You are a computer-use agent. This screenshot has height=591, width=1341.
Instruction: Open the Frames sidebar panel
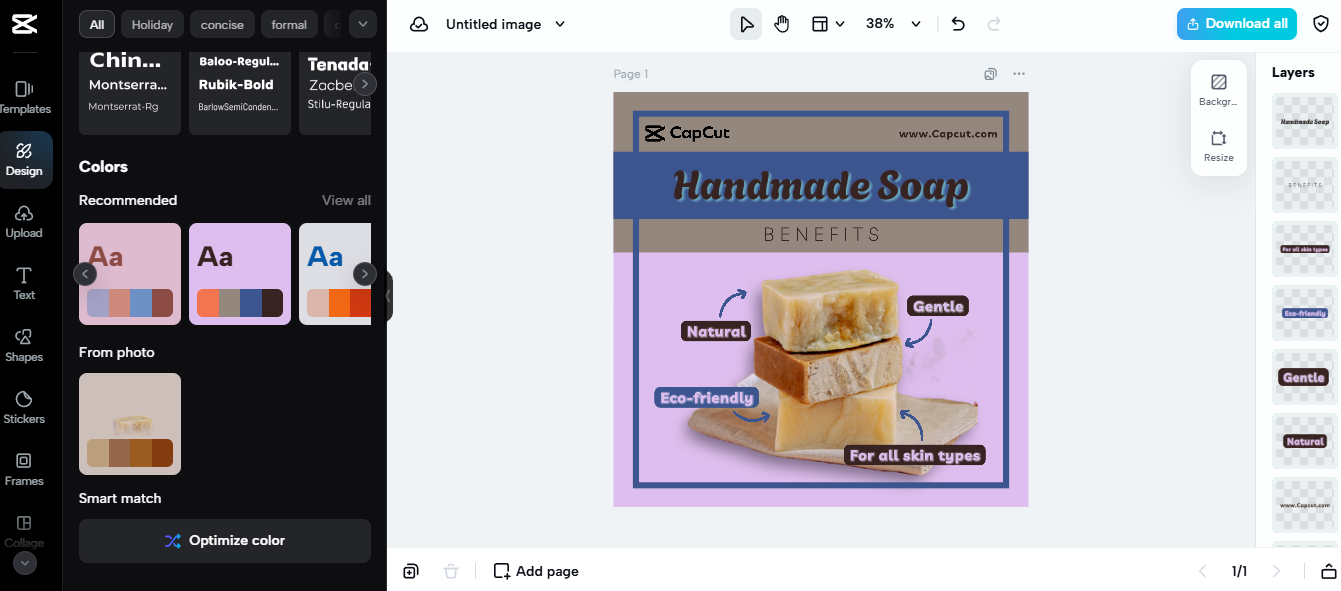point(24,469)
